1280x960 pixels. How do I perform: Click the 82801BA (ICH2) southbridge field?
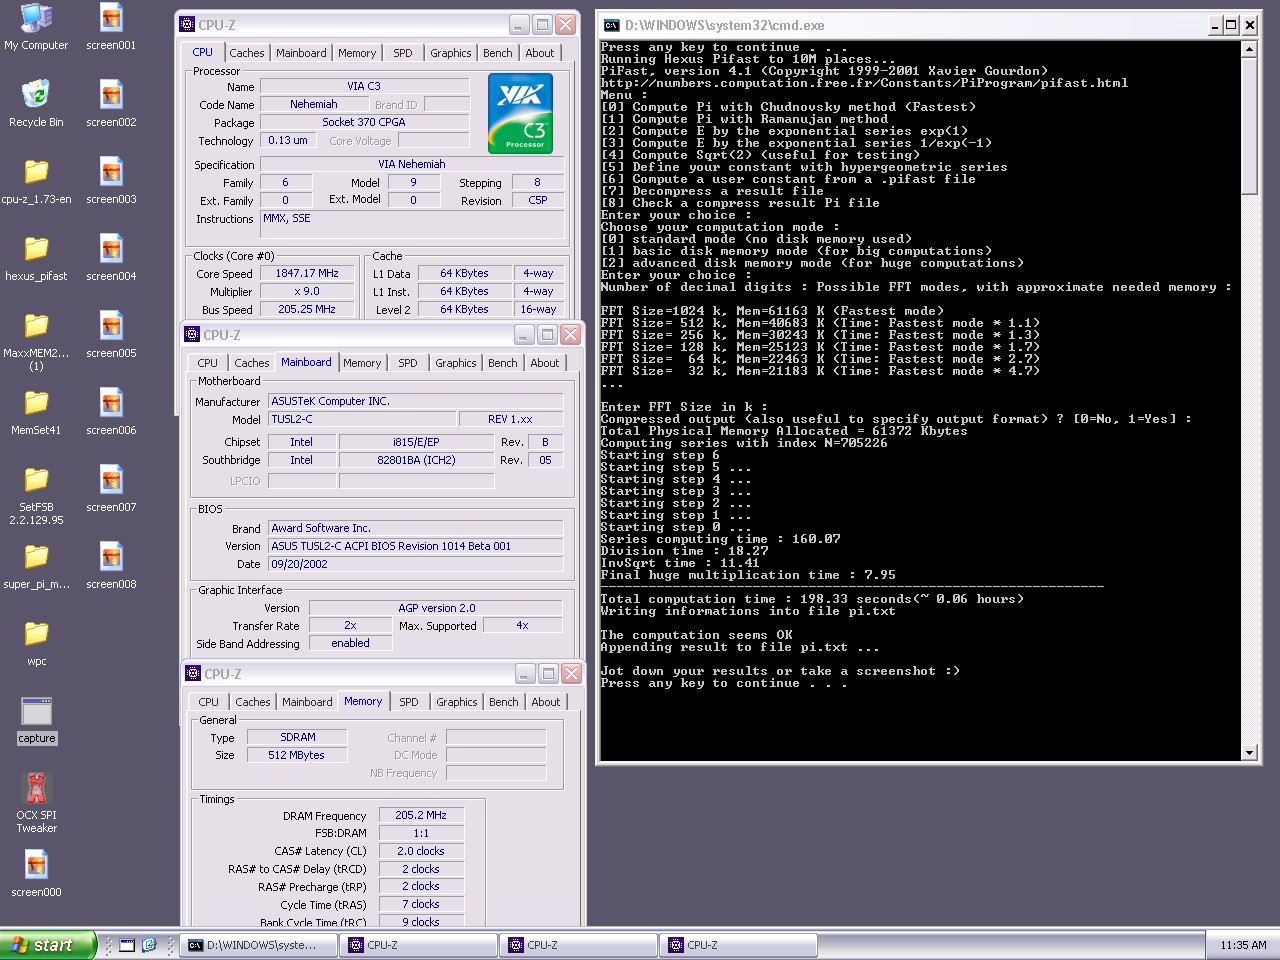click(416, 460)
